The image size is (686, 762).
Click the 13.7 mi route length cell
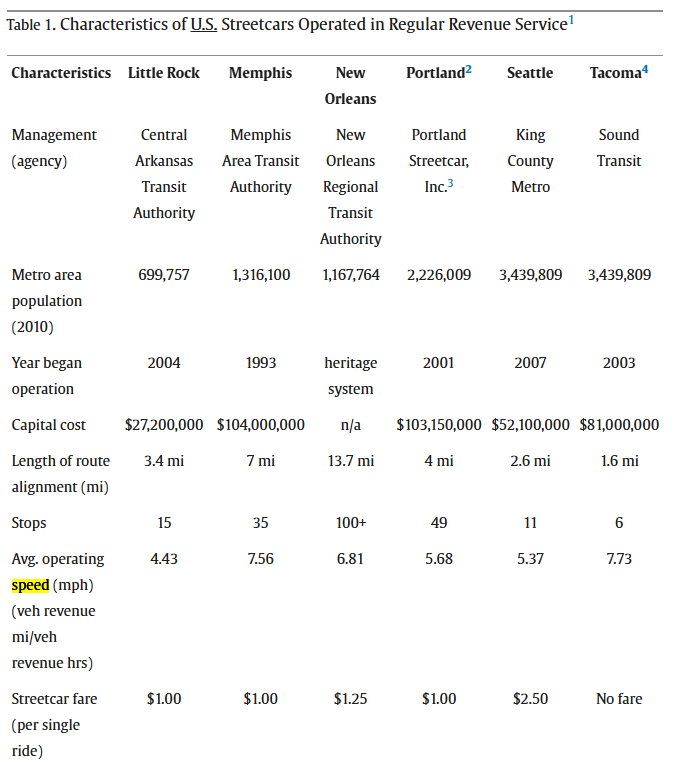(350, 461)
